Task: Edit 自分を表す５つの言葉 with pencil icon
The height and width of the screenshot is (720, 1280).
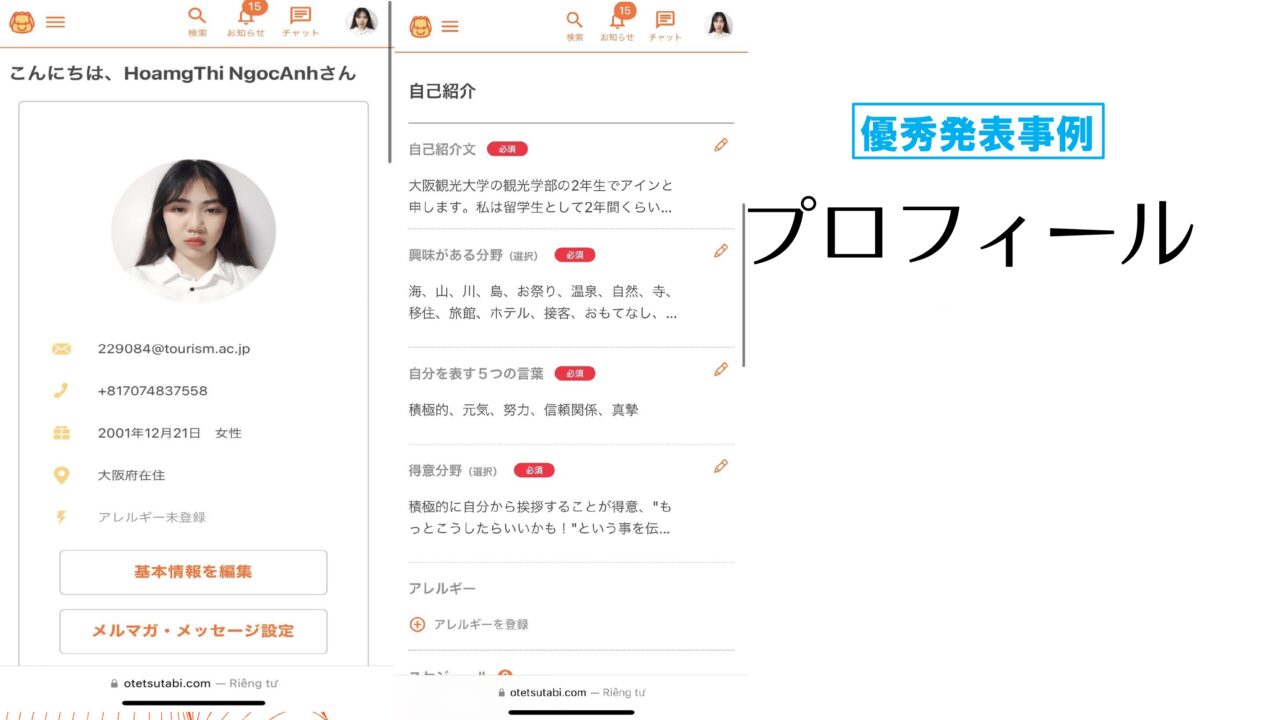Action: (721, 369)
